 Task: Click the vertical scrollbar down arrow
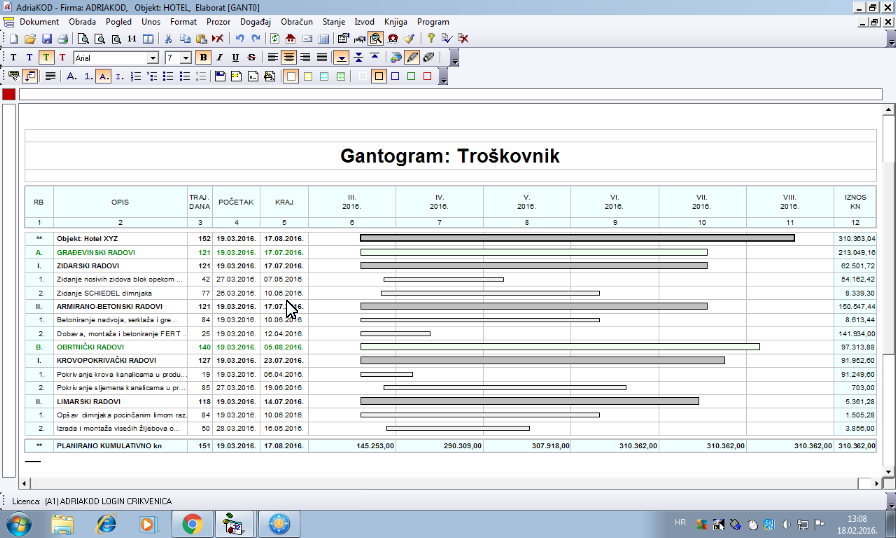[x=889, y=472]
